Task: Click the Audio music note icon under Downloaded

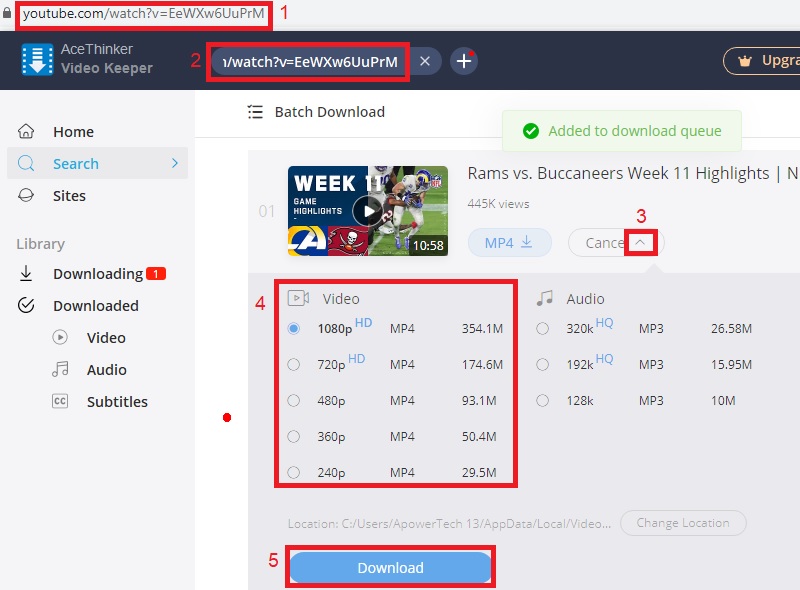Action: click(60, 369)
